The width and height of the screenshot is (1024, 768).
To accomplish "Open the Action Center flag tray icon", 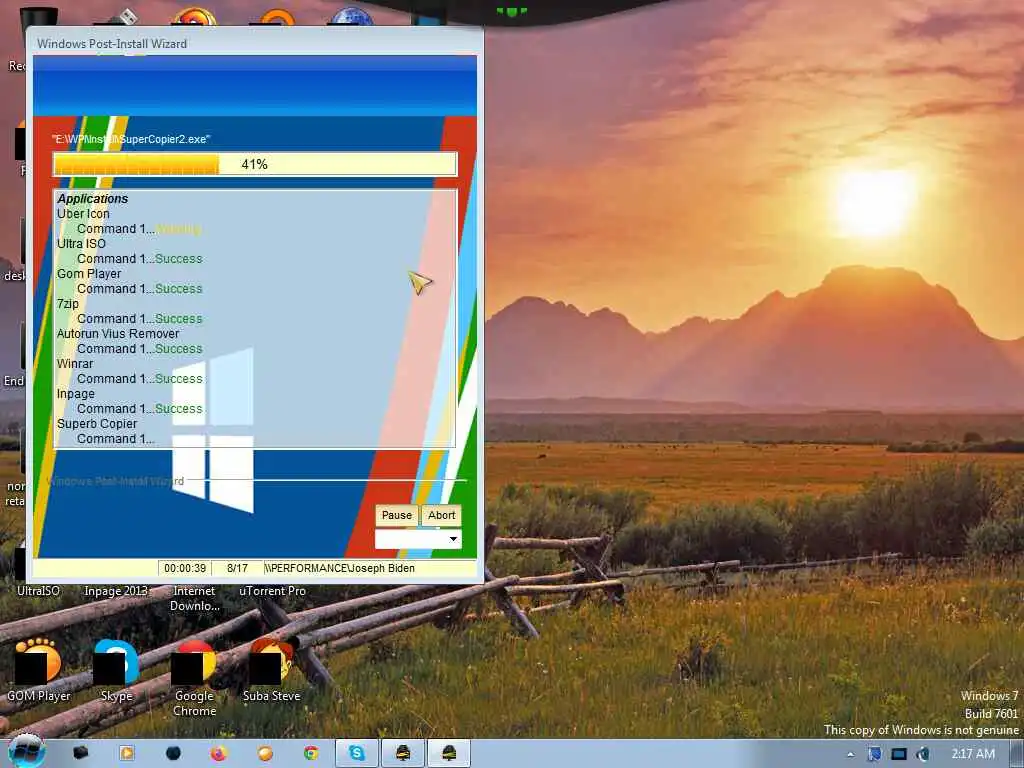I will point(874,754).
